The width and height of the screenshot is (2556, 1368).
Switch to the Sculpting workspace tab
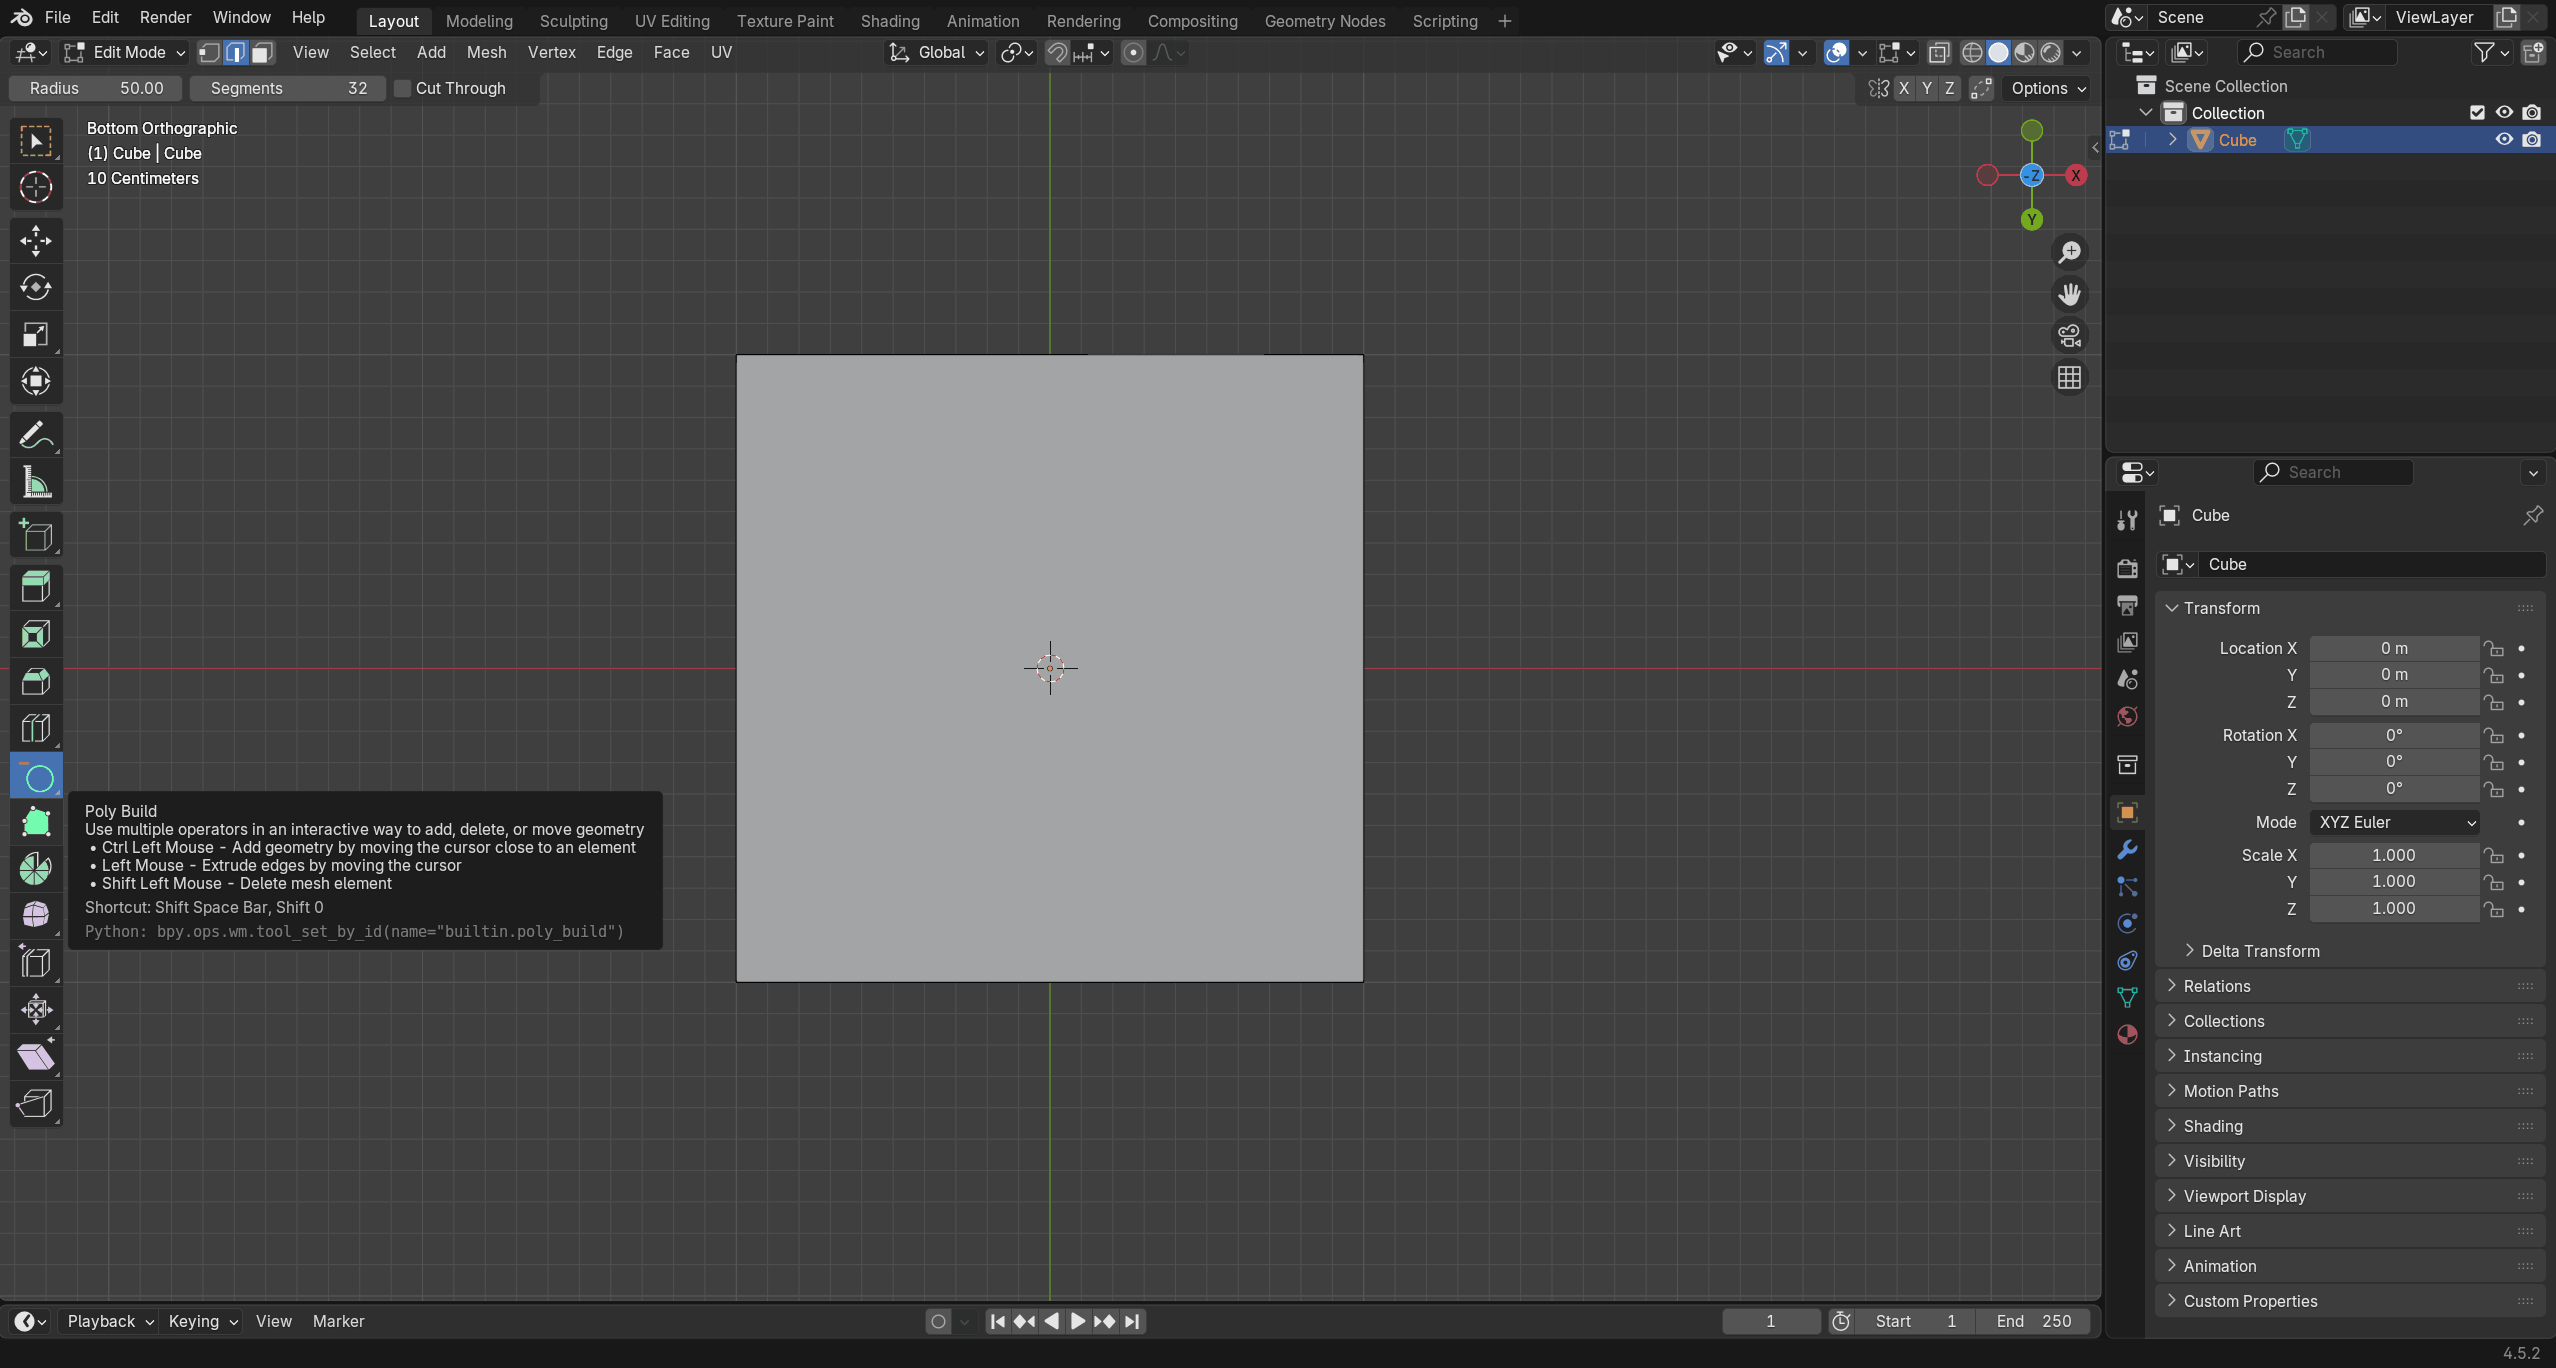click(573, 21)
